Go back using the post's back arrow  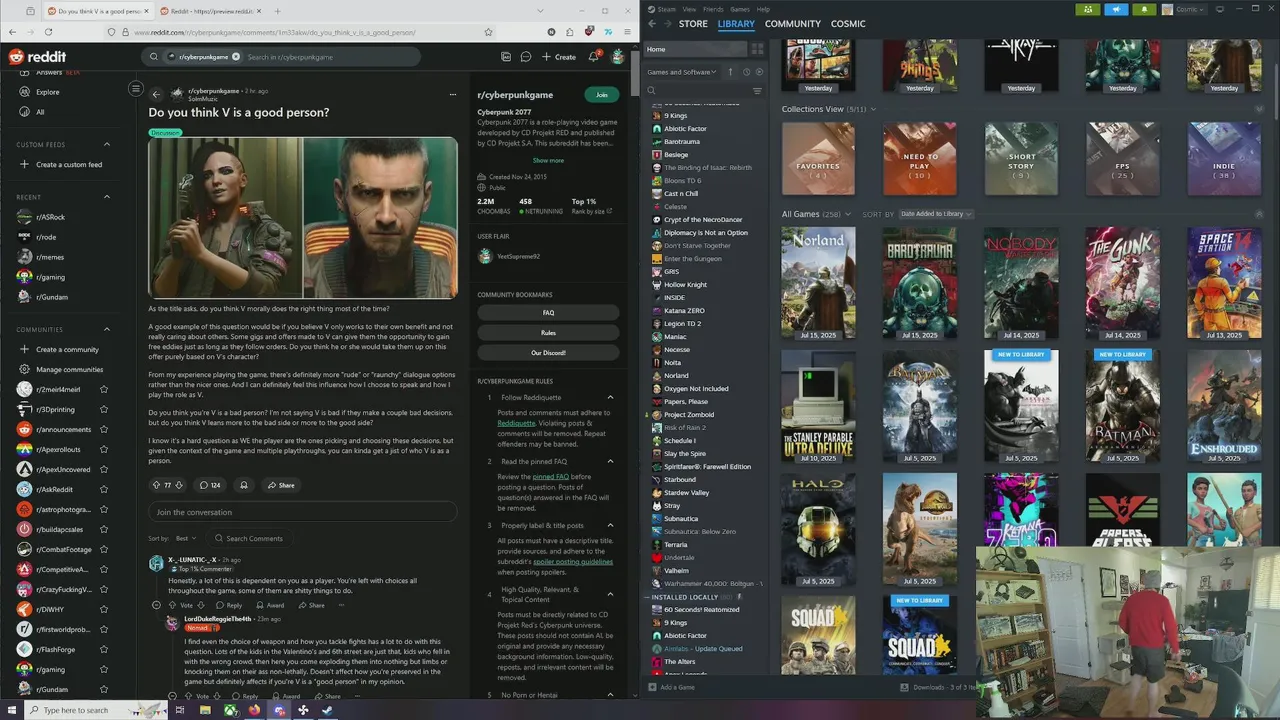(x=156, y=94)
